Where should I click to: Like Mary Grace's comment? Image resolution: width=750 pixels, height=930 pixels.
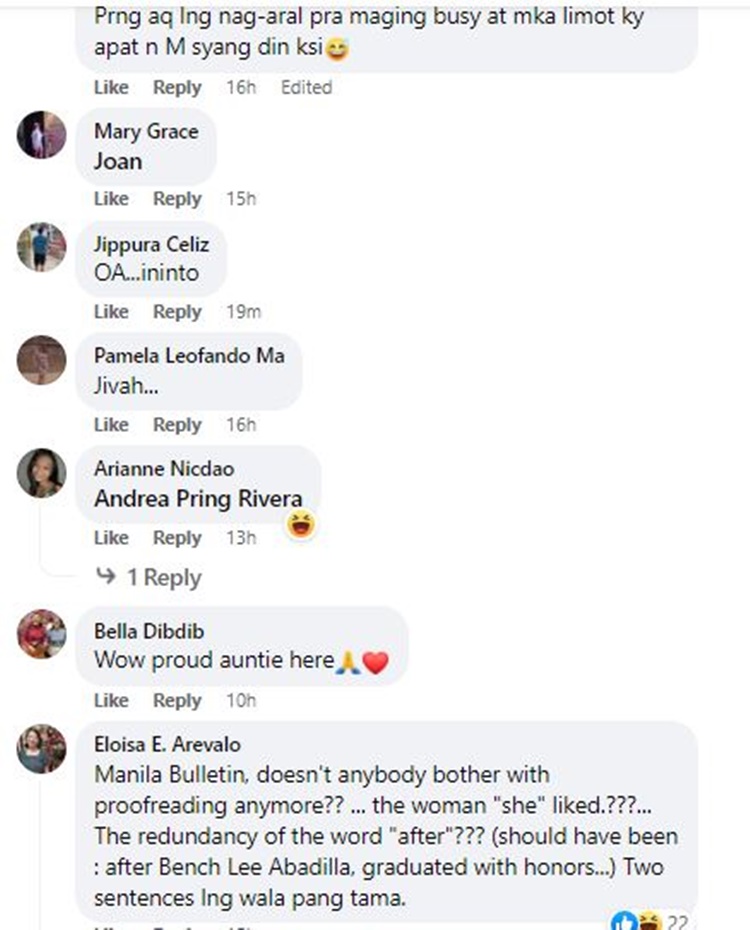[x=111, y=199]
